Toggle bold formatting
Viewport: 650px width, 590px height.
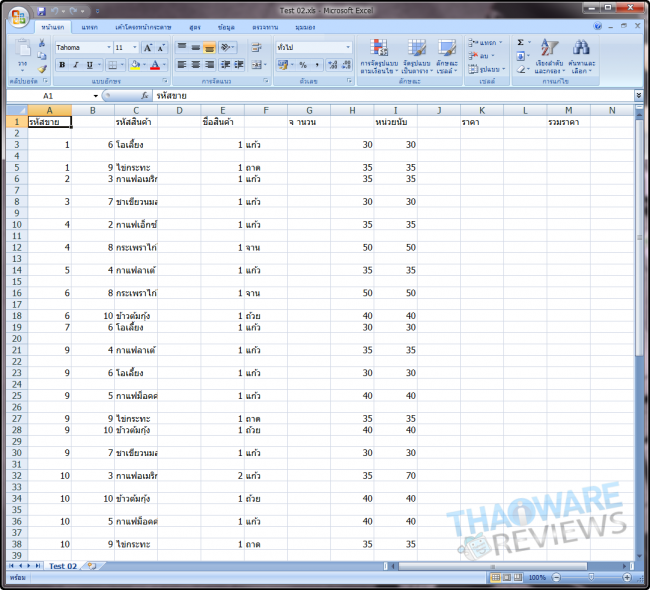(62, 65)
